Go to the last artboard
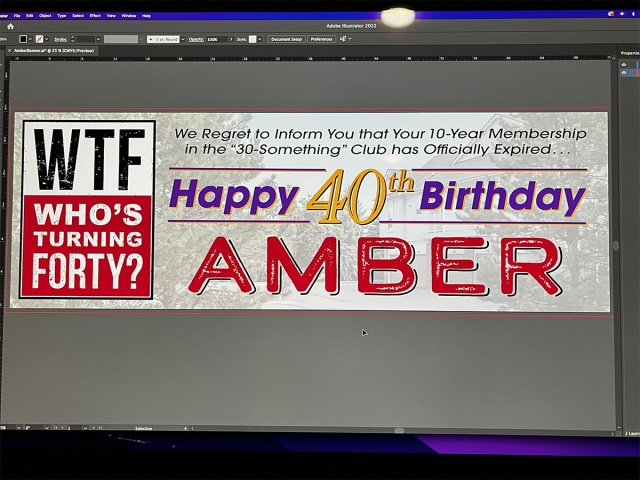Viewport: 640px width, 480px height. 100,428
